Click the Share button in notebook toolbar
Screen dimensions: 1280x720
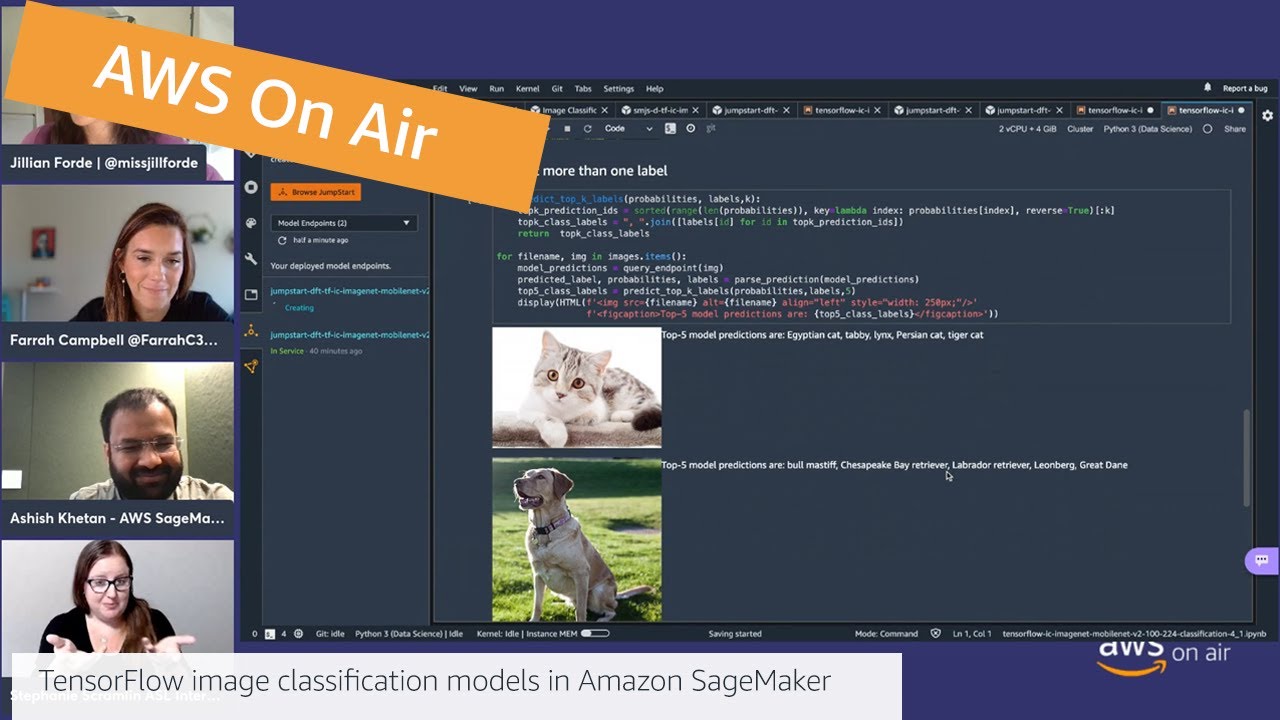[x=1235, y=129]
